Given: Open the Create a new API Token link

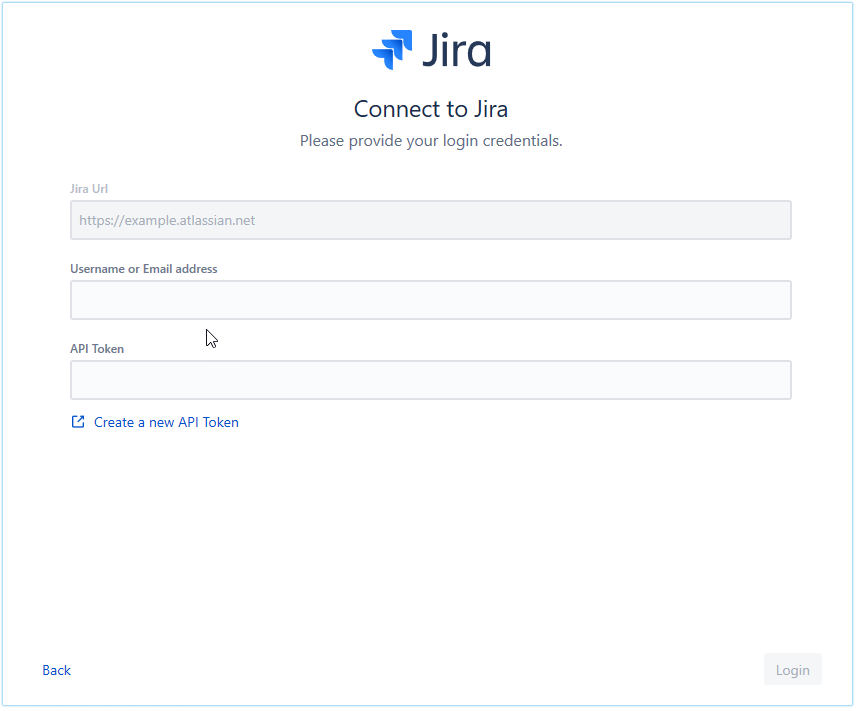Looking at the screenshot, I should 166,422.
